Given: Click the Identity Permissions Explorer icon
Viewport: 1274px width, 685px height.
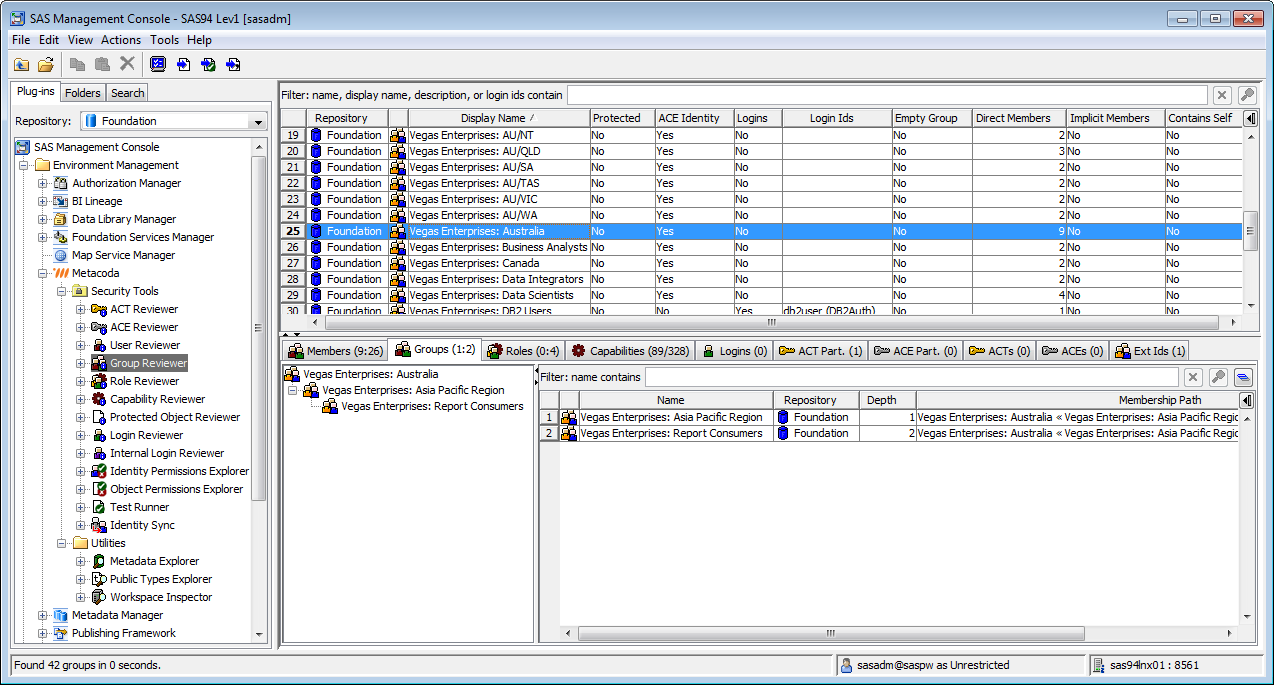Looking at the screenshot, I should (x=99, y=471).
